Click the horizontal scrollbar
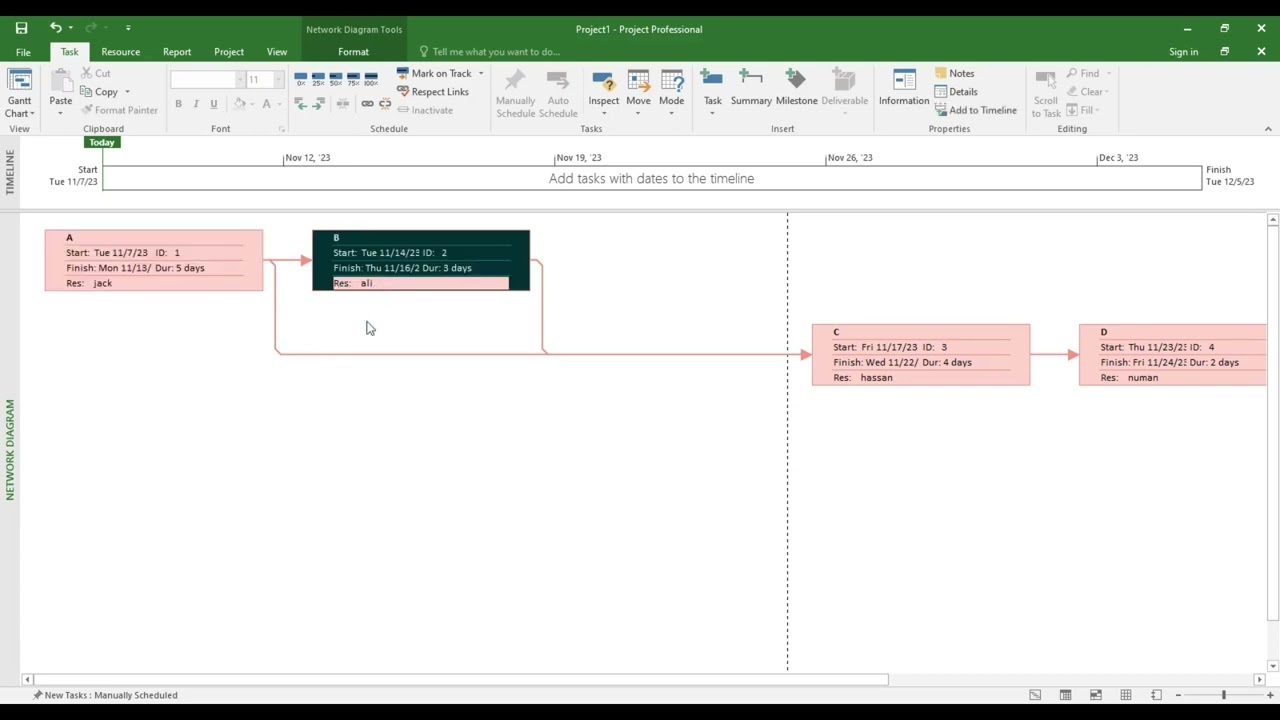1280x720 pixels. tap(460, 680)
